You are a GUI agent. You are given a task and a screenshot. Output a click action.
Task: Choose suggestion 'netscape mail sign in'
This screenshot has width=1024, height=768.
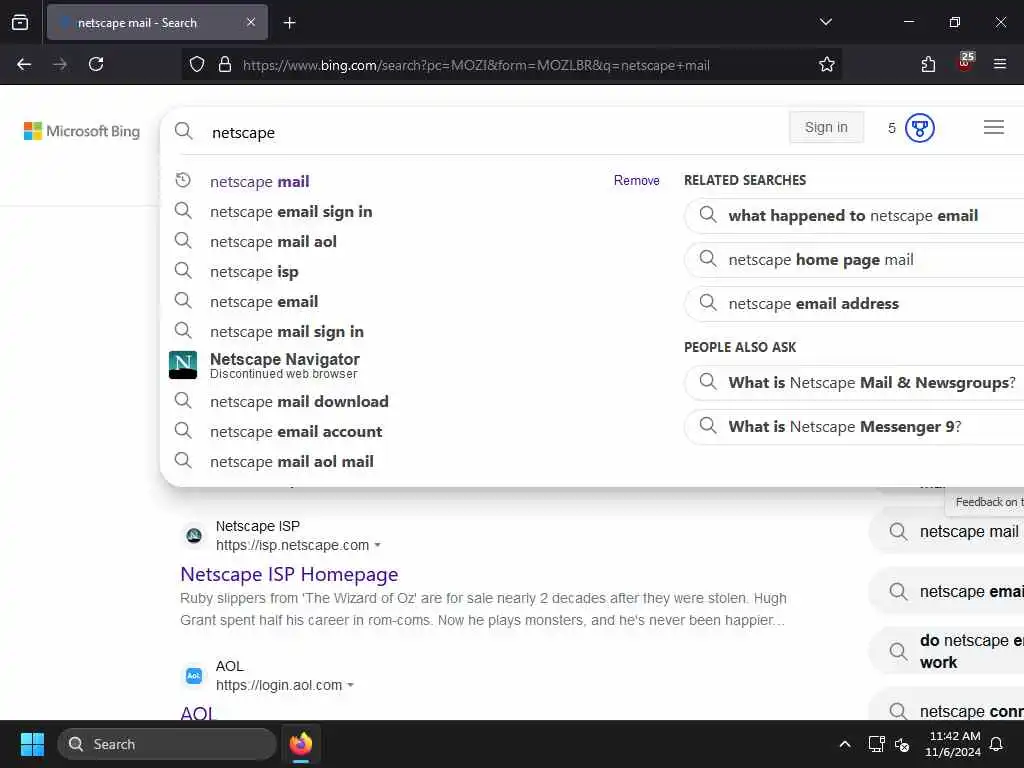point(287,332)
